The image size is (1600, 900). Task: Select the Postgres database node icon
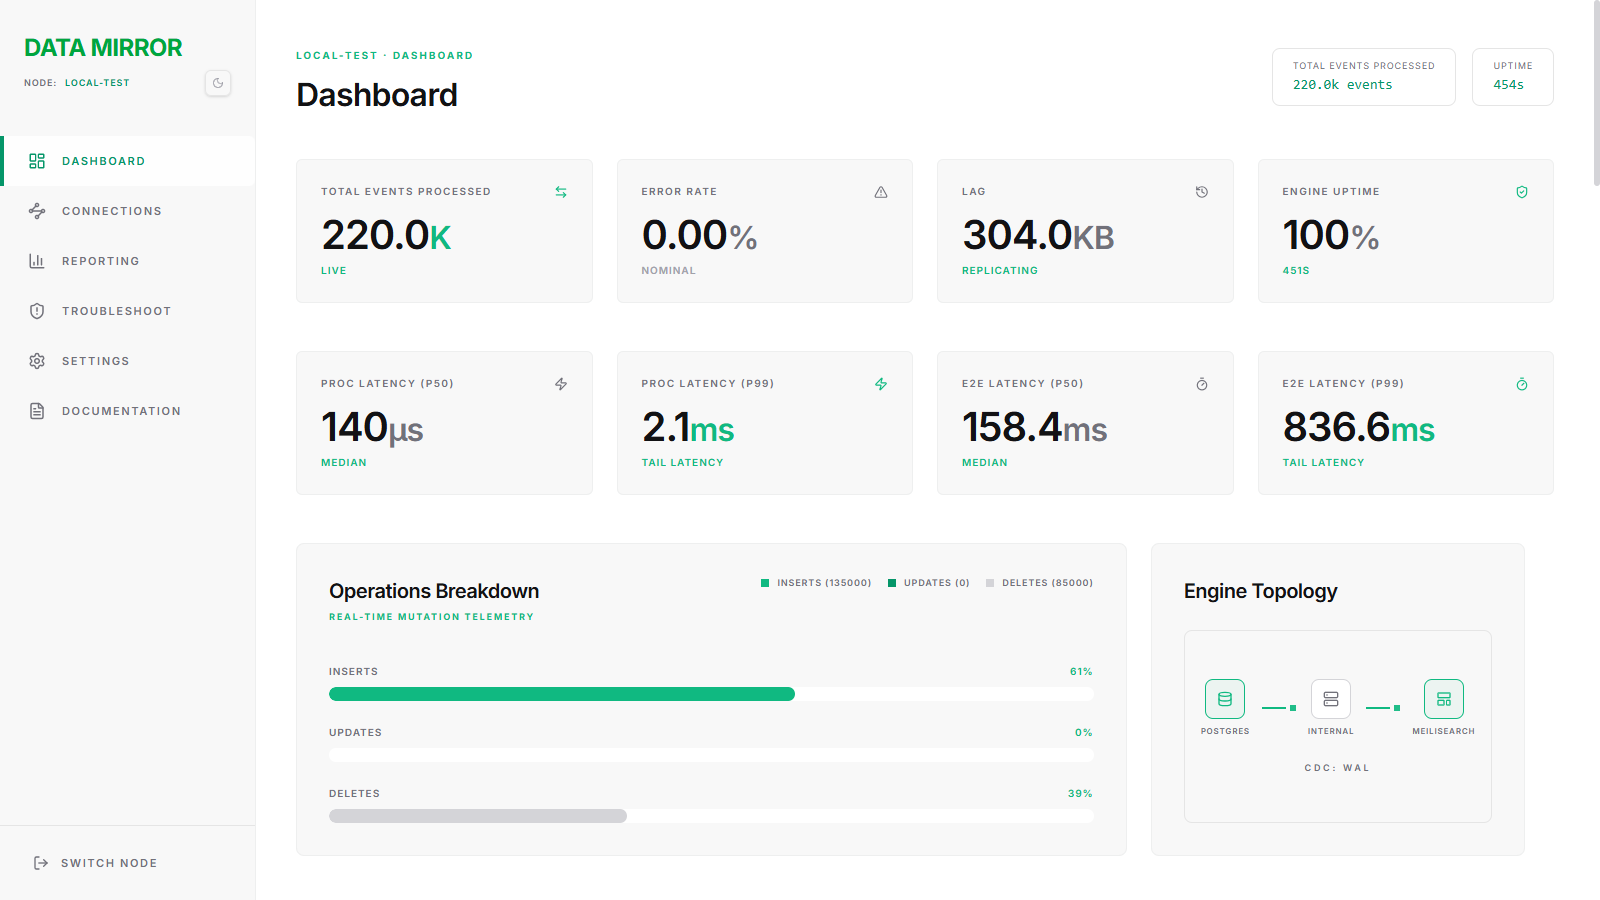1225,699
